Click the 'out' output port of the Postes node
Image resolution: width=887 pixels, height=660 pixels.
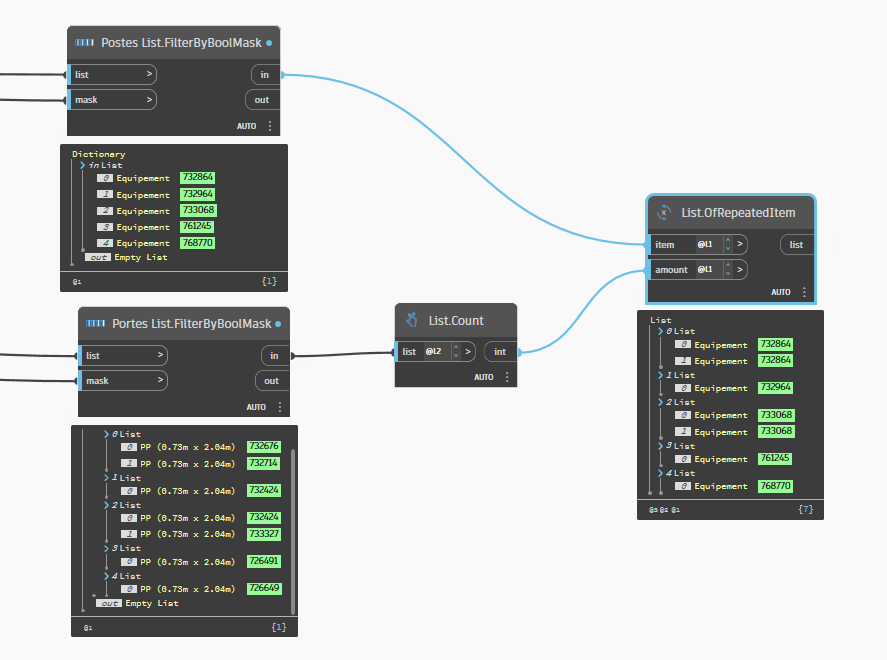(262, 100)
